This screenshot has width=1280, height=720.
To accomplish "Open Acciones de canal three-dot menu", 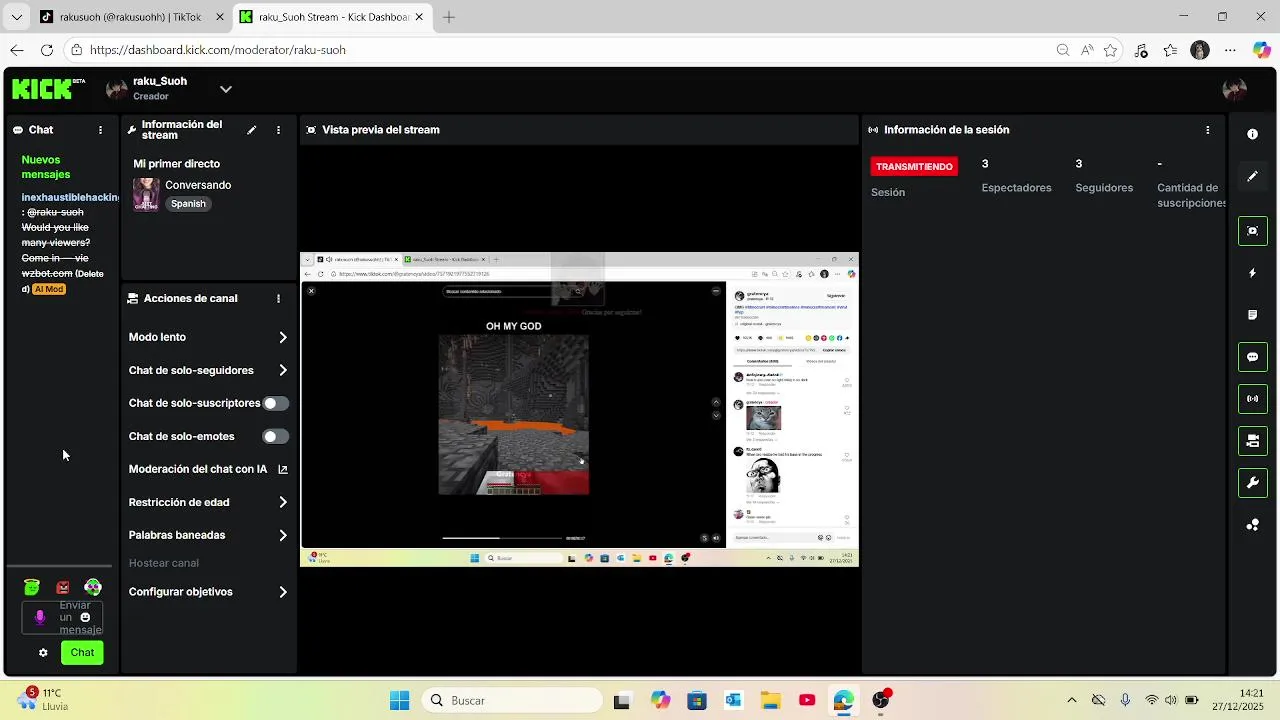I will [x=279, y=298].
